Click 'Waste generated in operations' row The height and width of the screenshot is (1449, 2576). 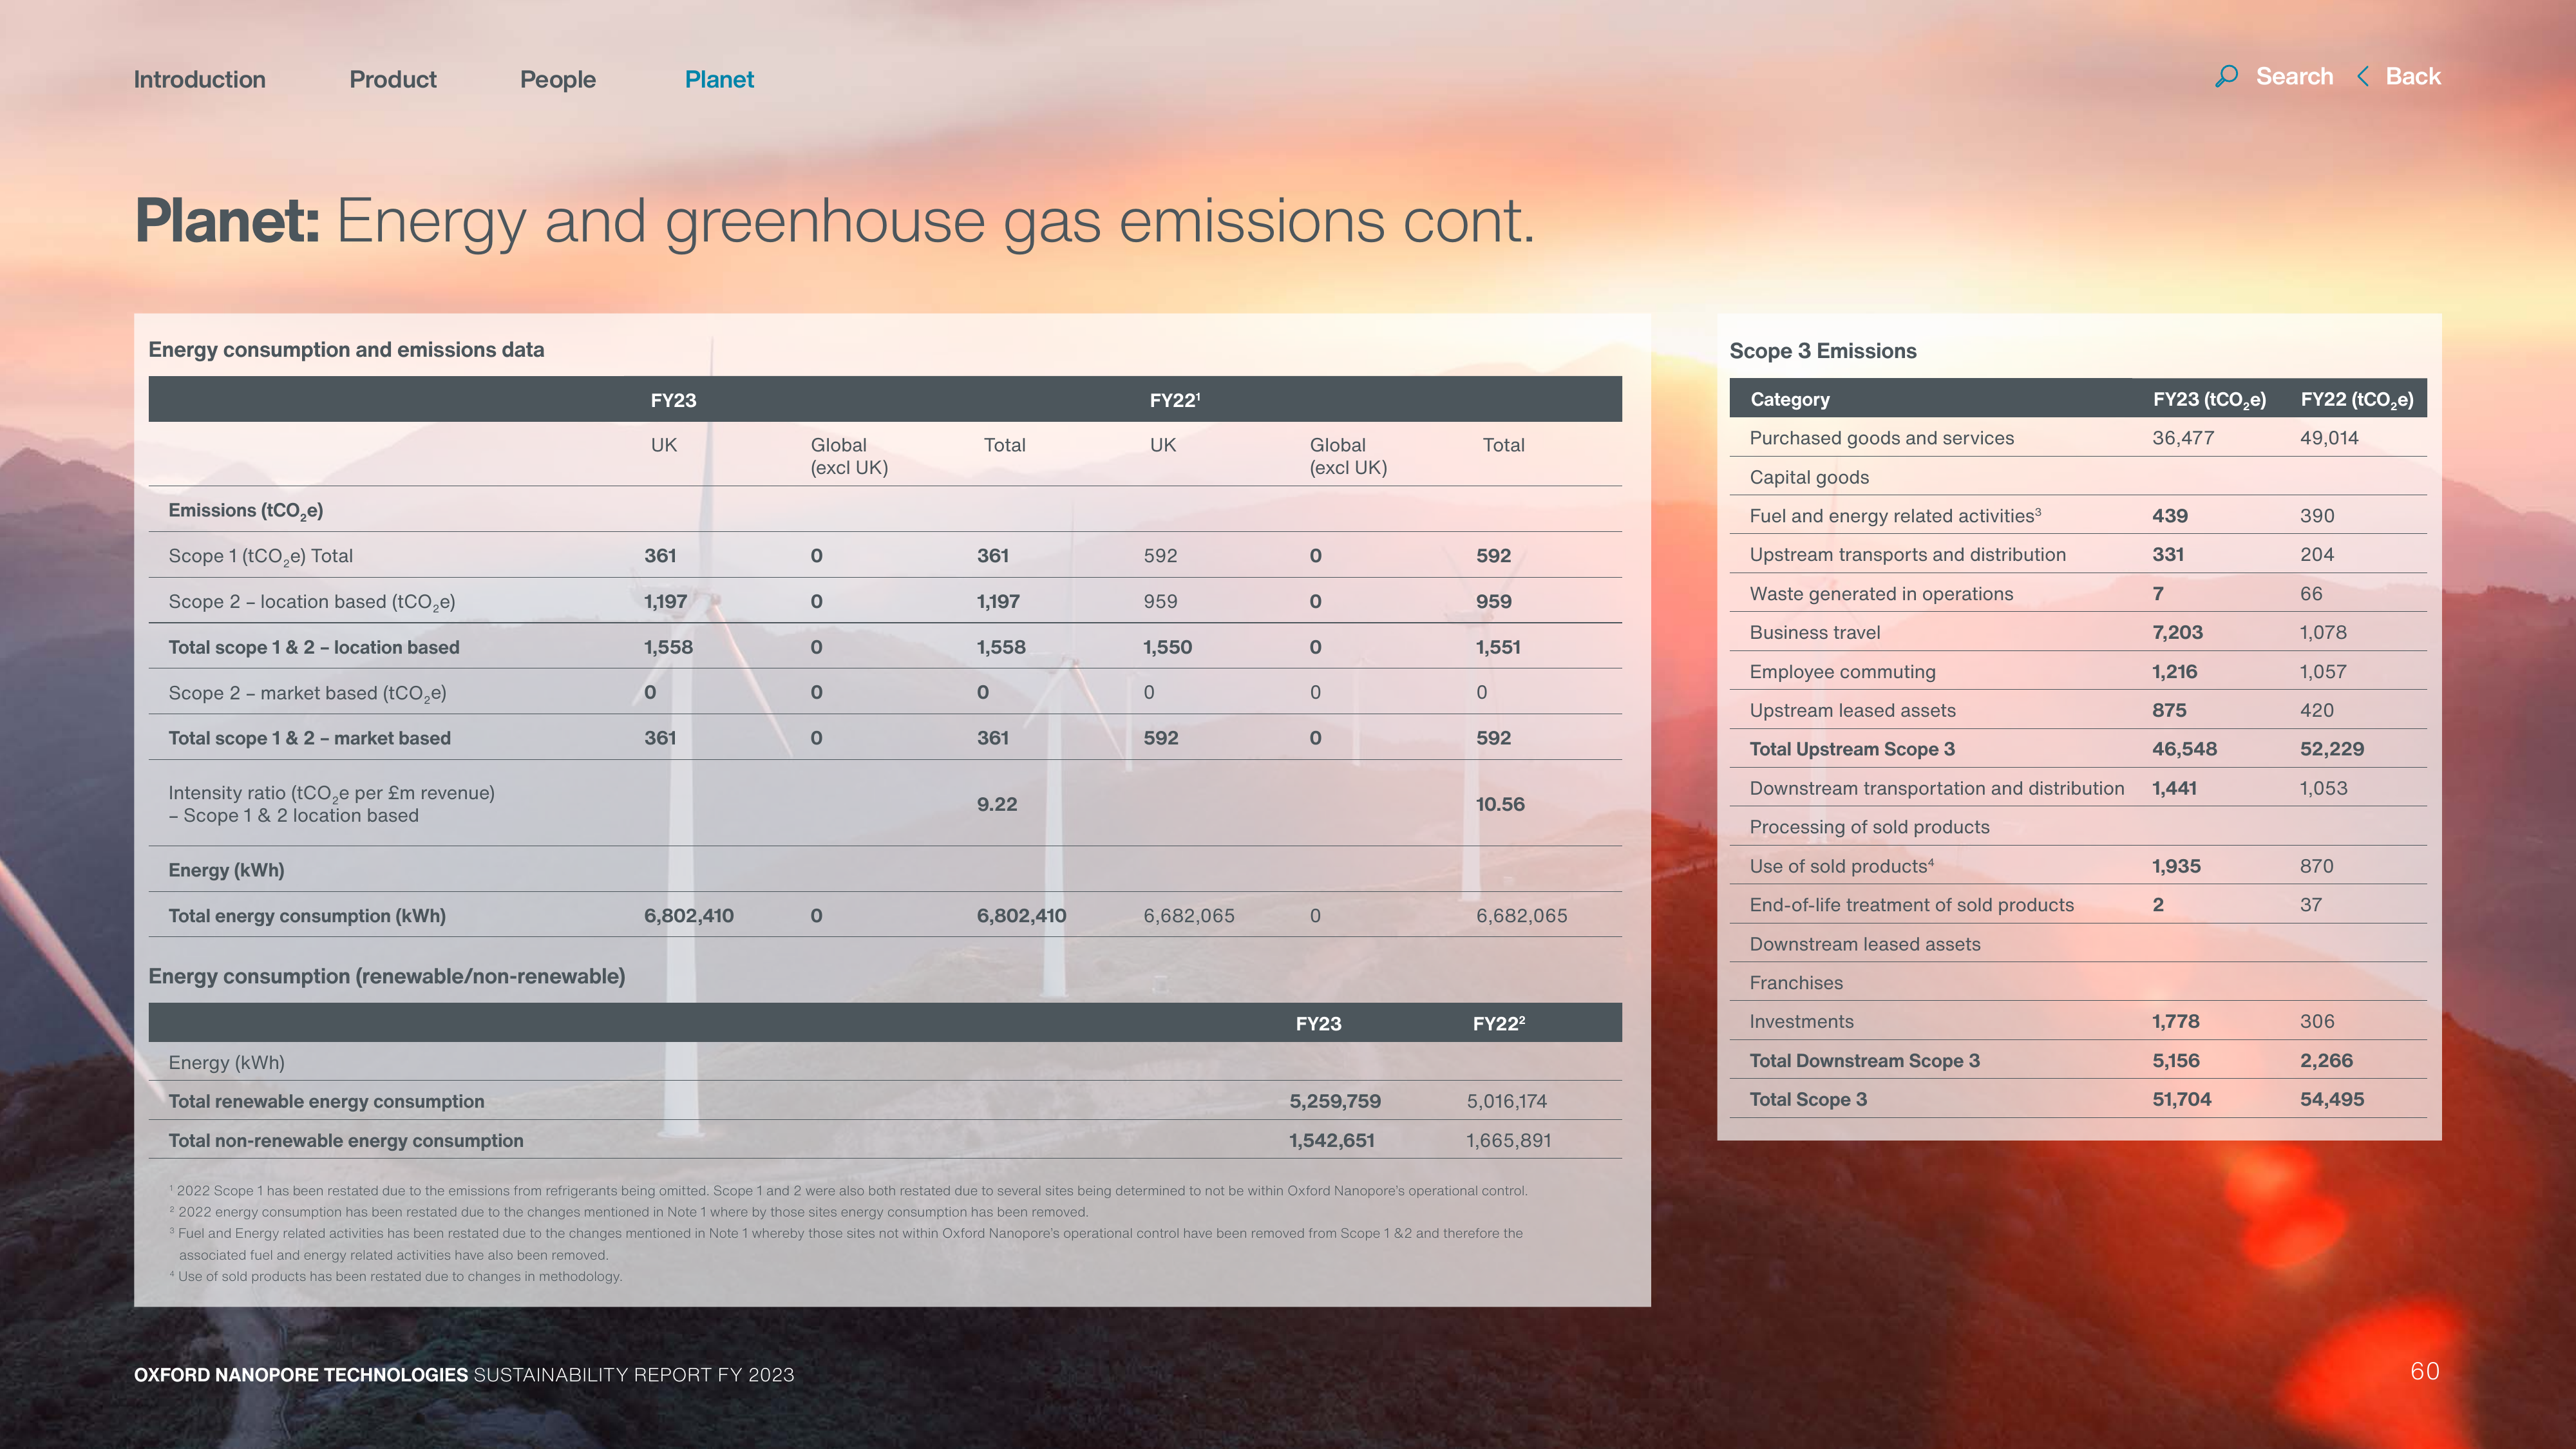[x=2078, y=594]
